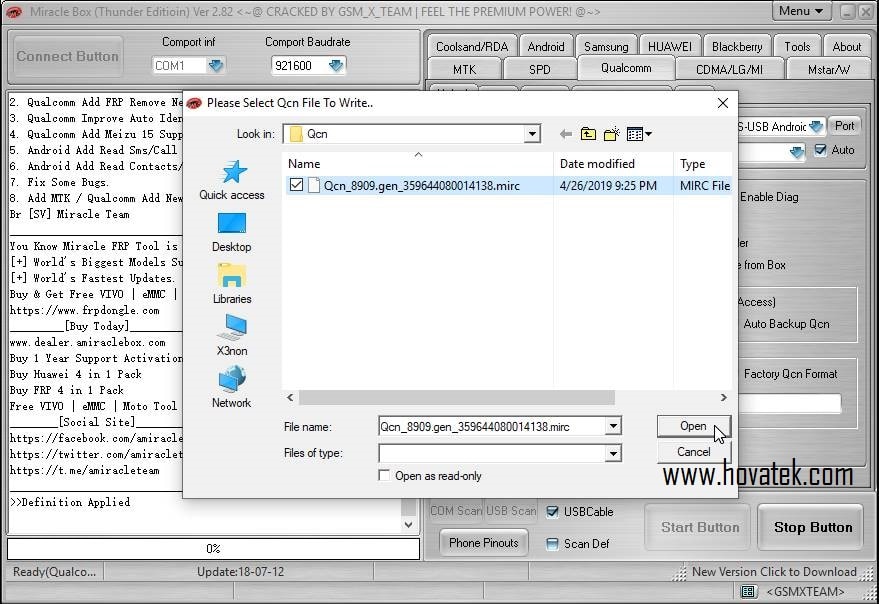Image resolution: width=879 pixels, height=604 pixels.
Task: Select the Qcn_8909.gen file name field
Action: [x=490, y=426]
